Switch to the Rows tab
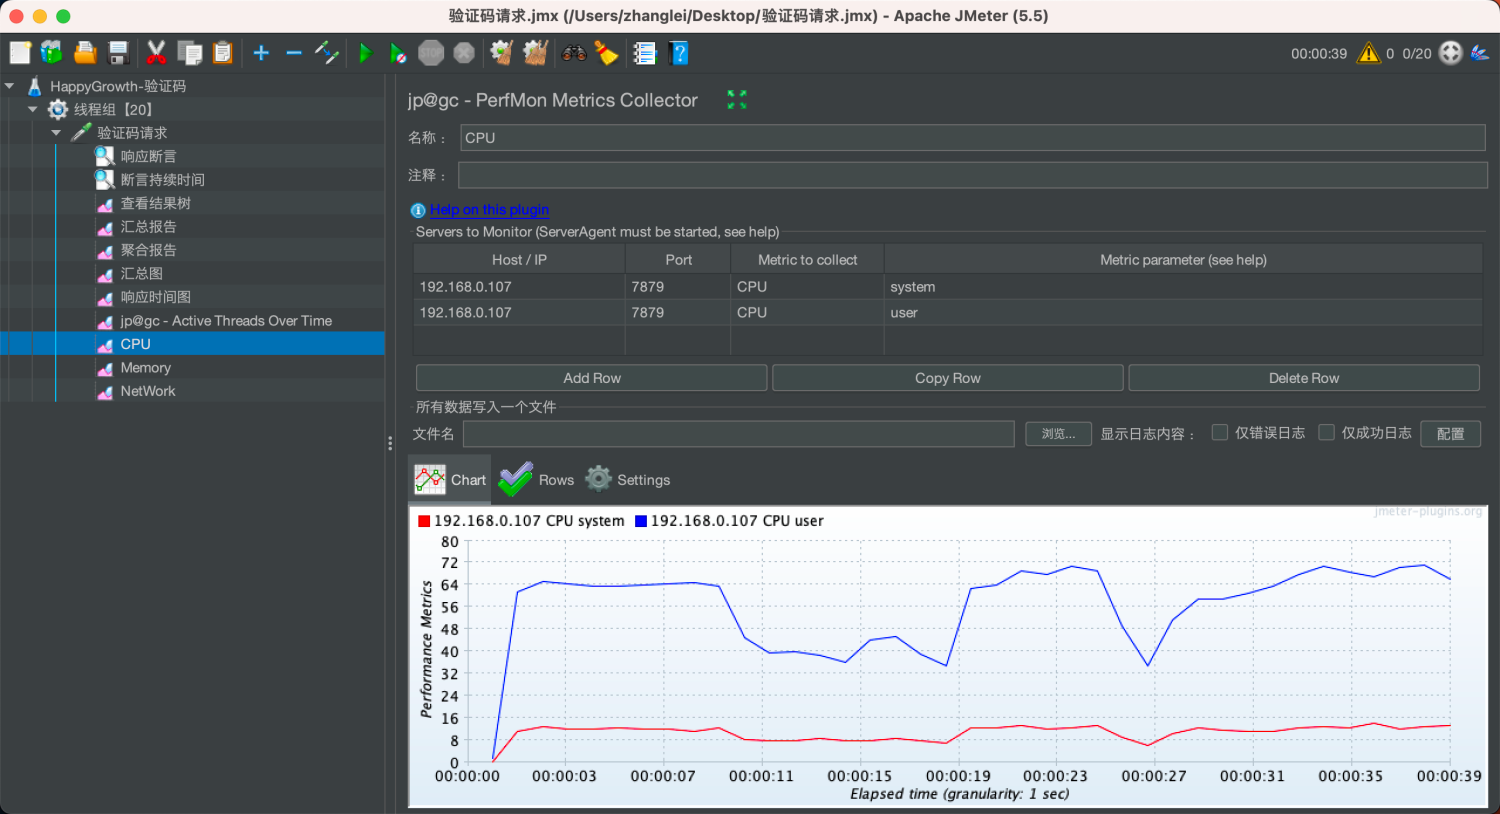Screen dimensions: 1500x814 537,480
